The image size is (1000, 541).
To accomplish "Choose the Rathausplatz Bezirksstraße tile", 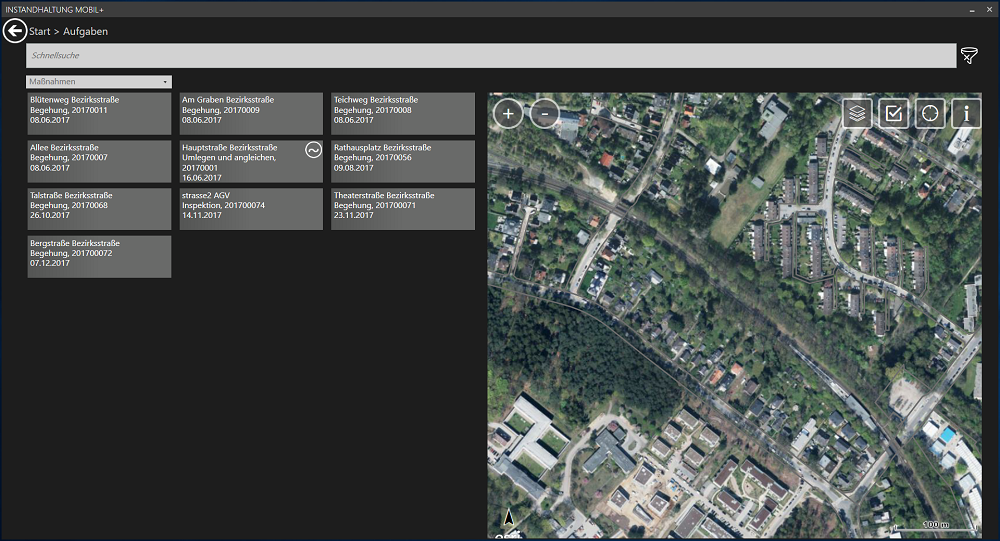I will 403,161.
